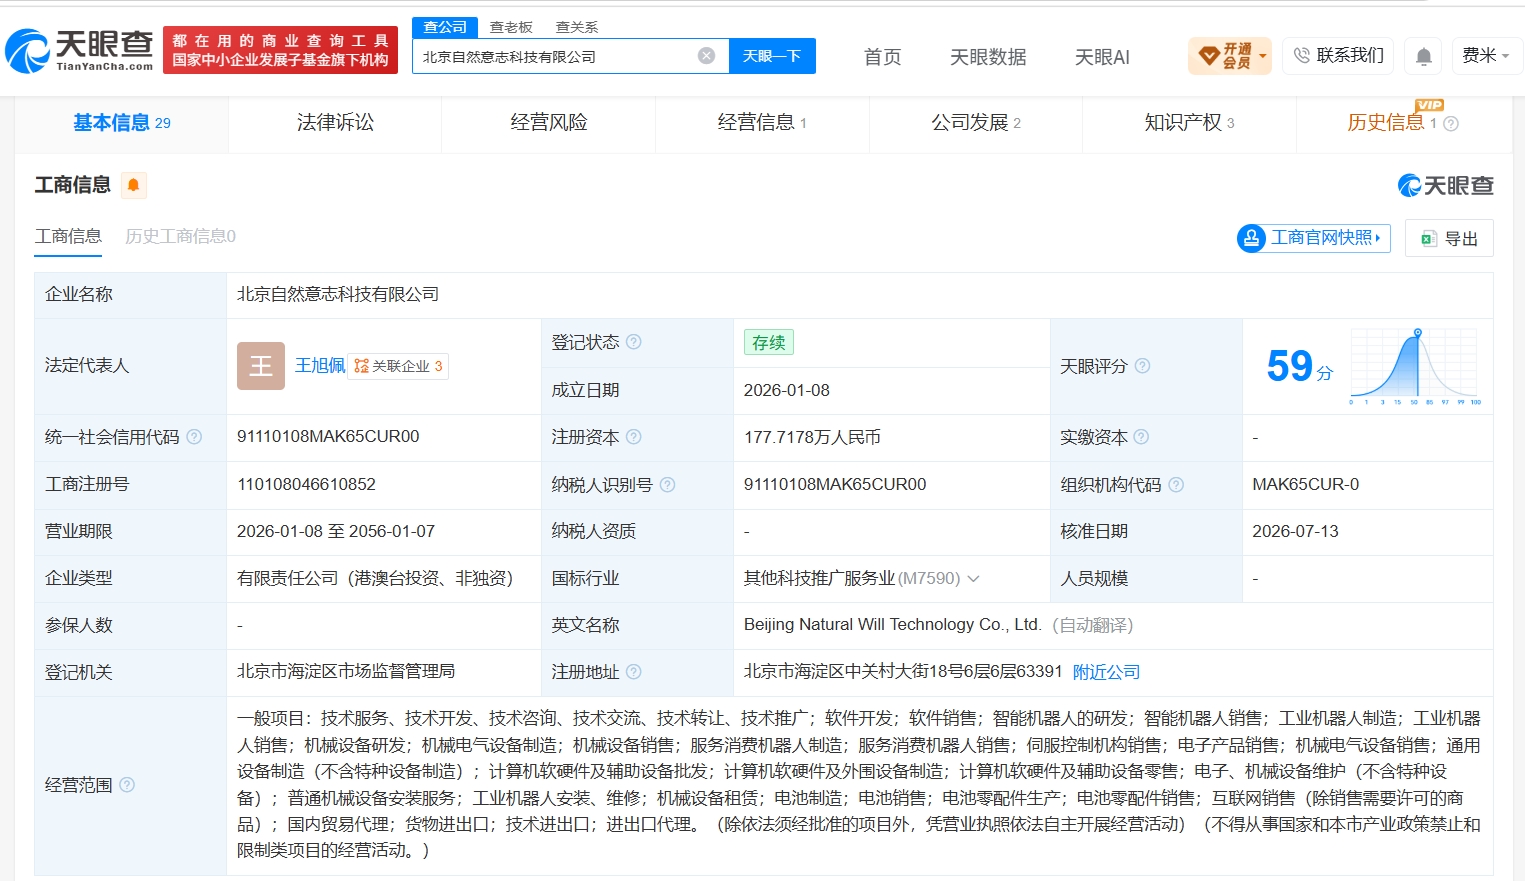This screenshot has height=881, width=1525.
Task: Click the 导出 export button
Action: (1449, 238)
